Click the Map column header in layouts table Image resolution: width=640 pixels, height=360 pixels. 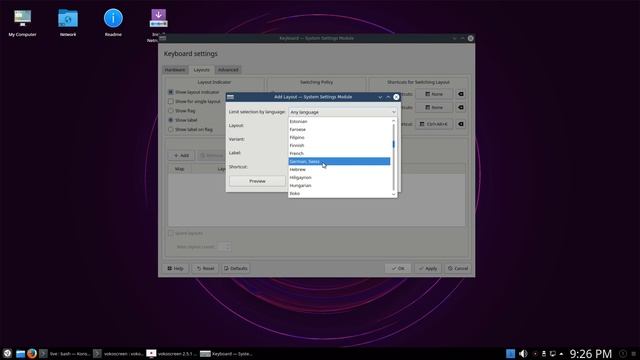coord(179,169)
